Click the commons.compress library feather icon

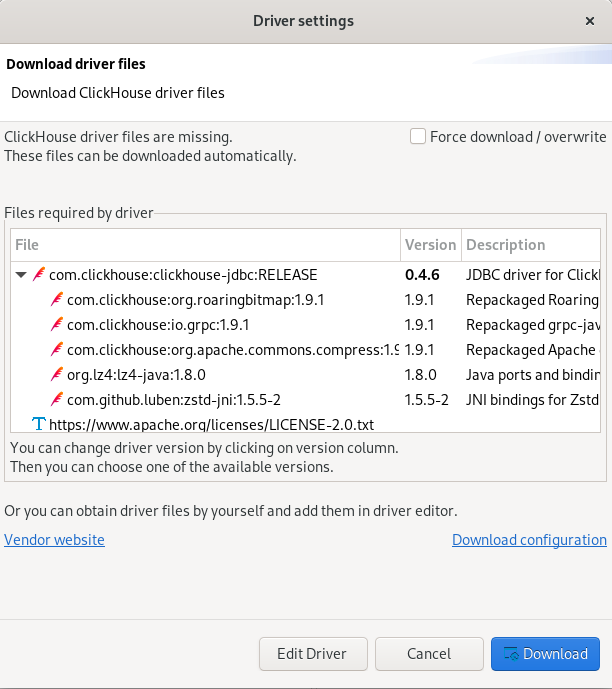(x=57, y=349)
